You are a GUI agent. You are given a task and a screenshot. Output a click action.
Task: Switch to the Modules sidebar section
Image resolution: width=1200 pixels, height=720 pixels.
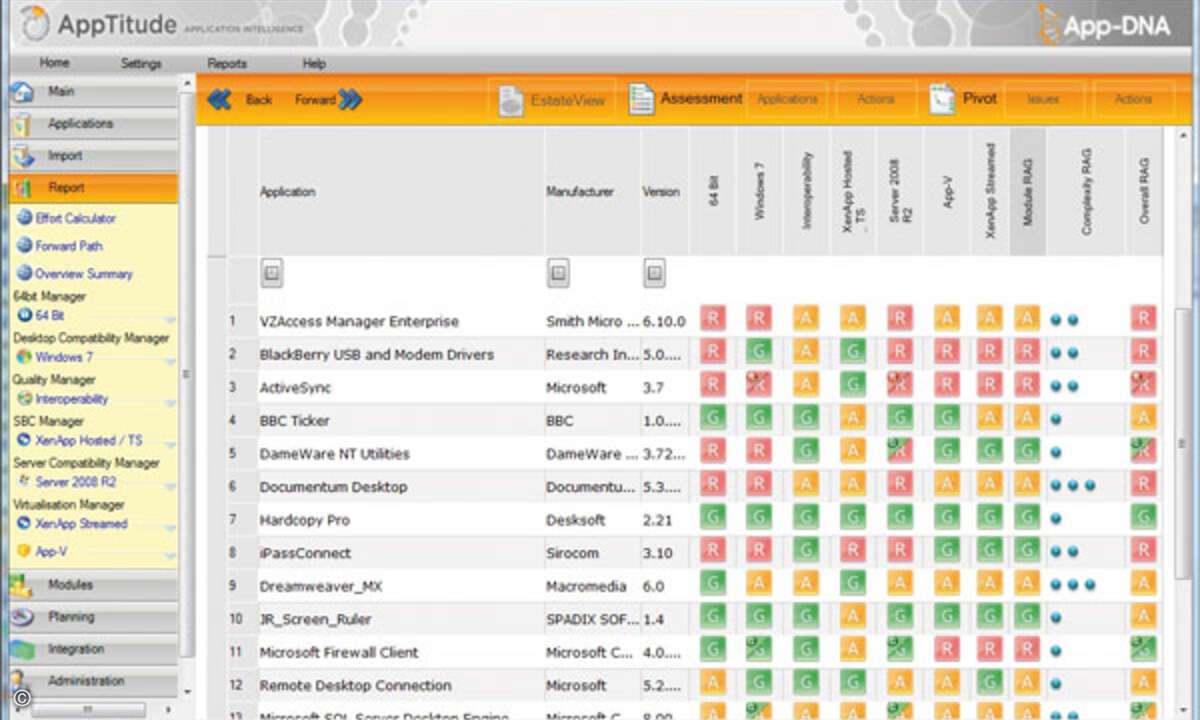point(94,585)
